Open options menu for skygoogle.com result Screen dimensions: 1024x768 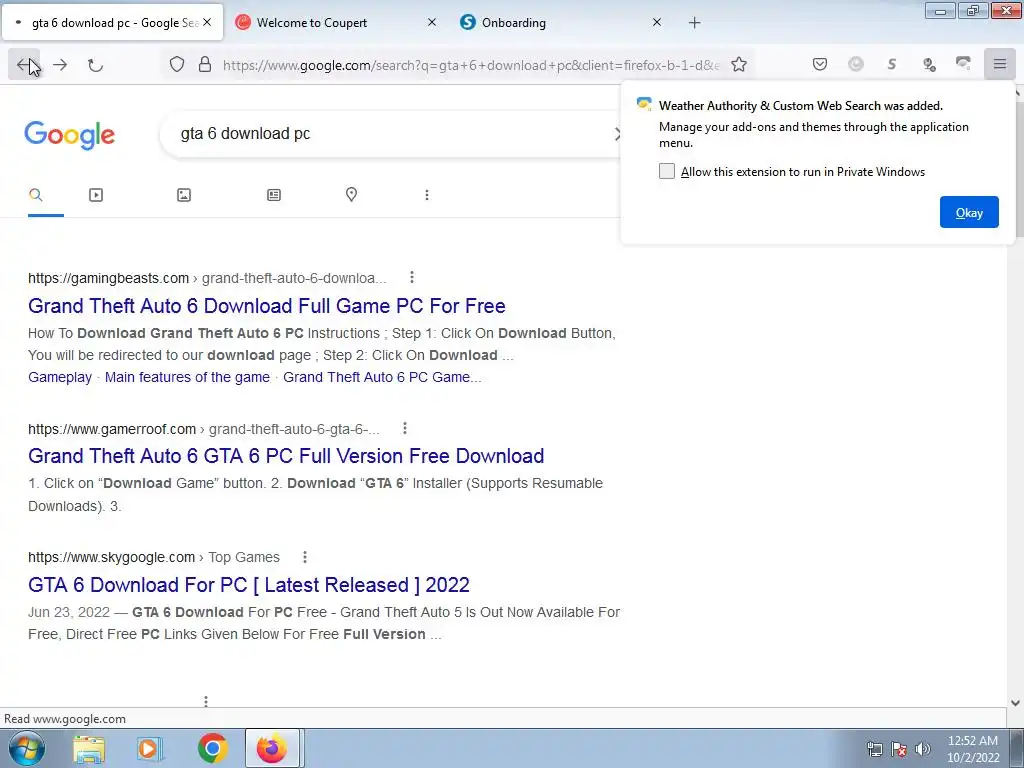(304, 557)
